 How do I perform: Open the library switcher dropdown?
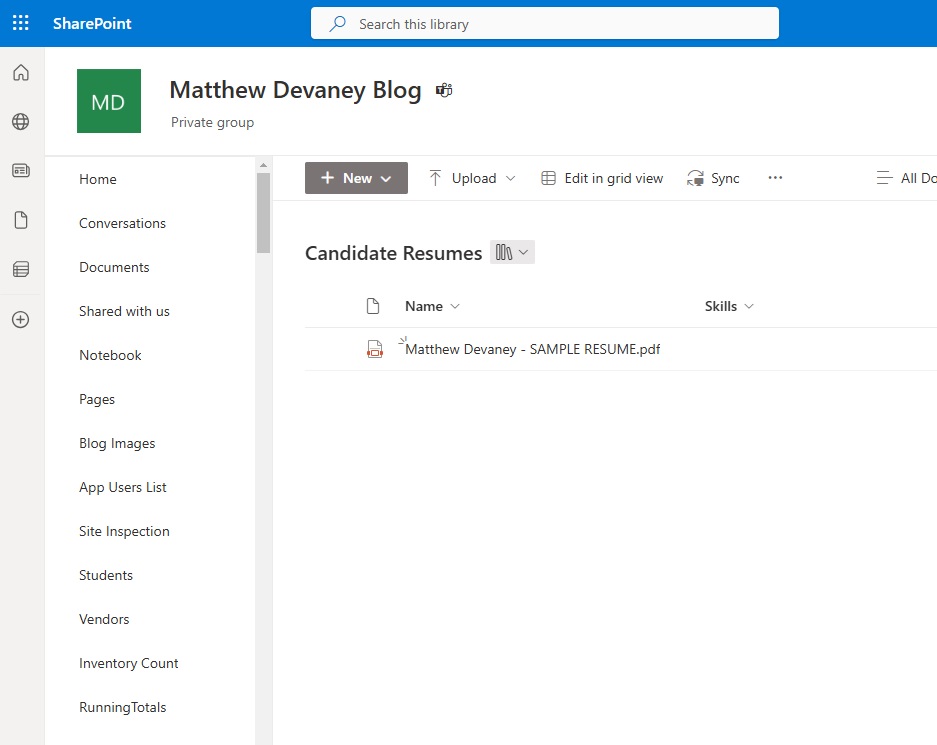(512, 252)
